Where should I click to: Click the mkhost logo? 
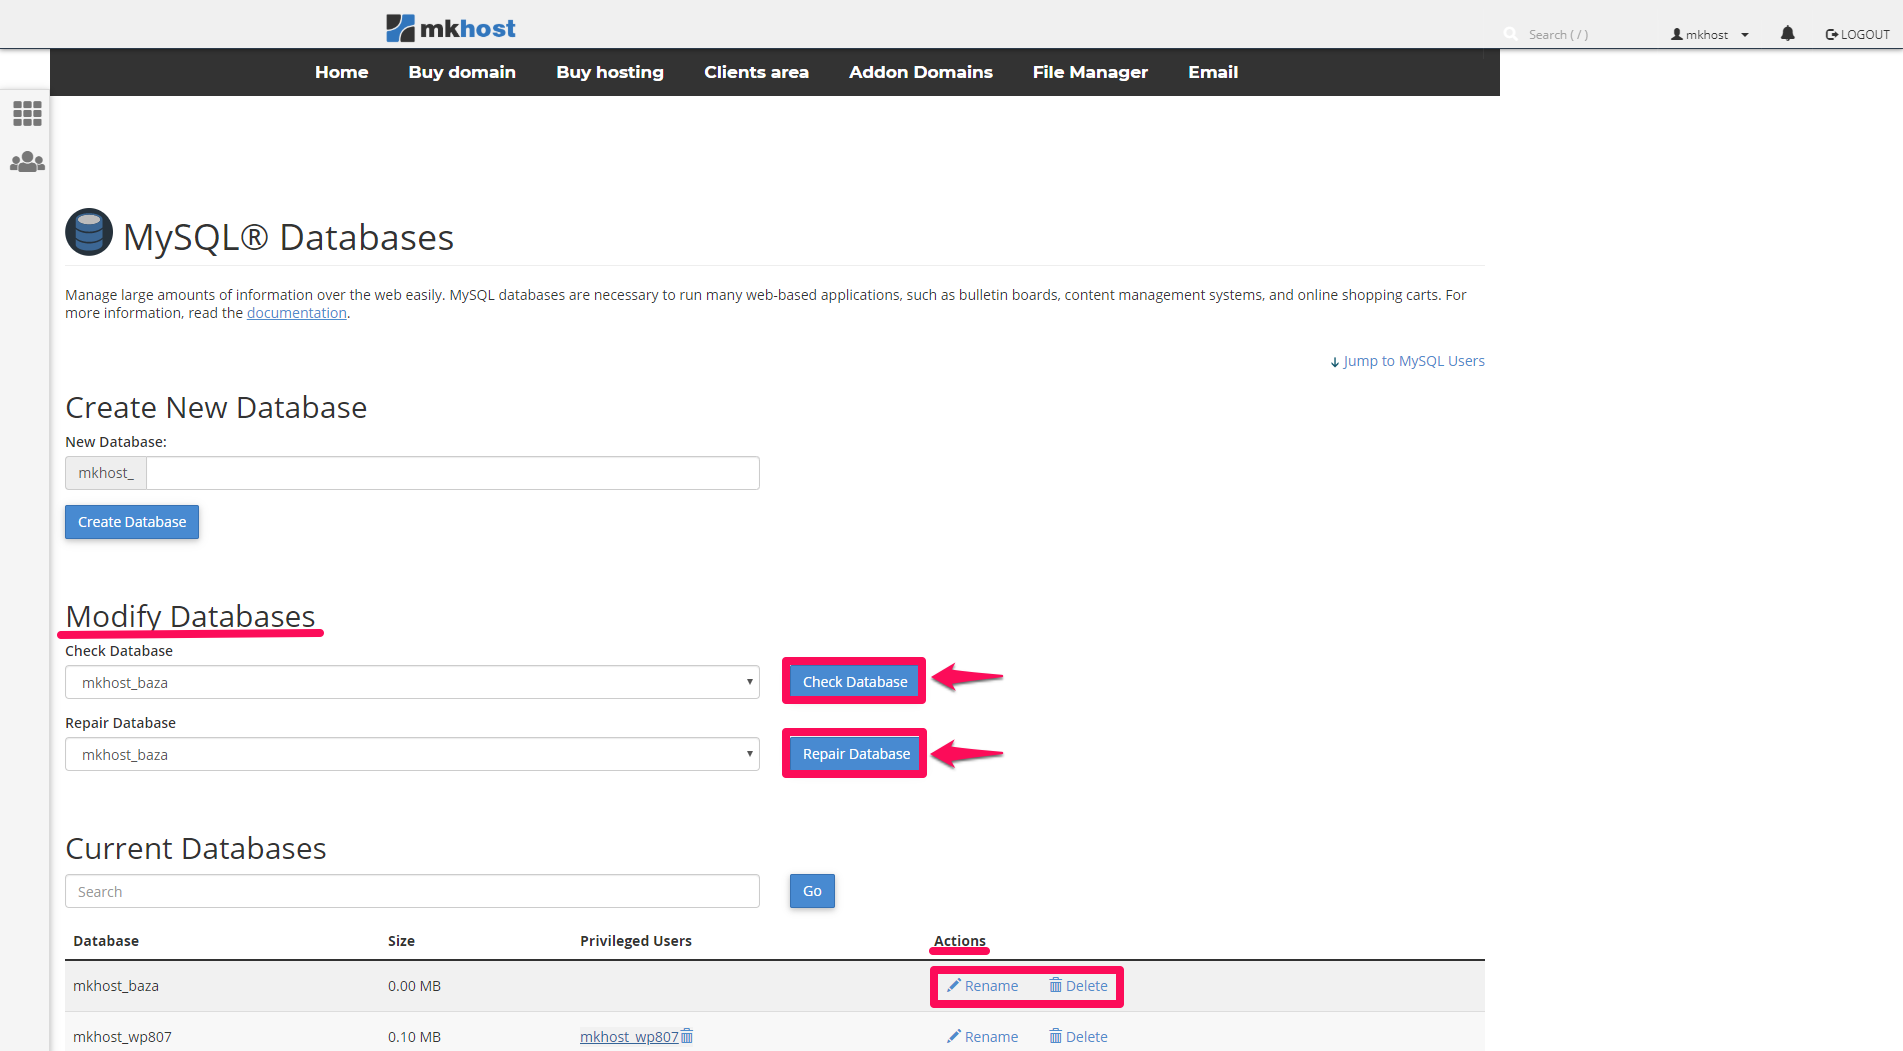pyautogui.click(x=451, y=28)
